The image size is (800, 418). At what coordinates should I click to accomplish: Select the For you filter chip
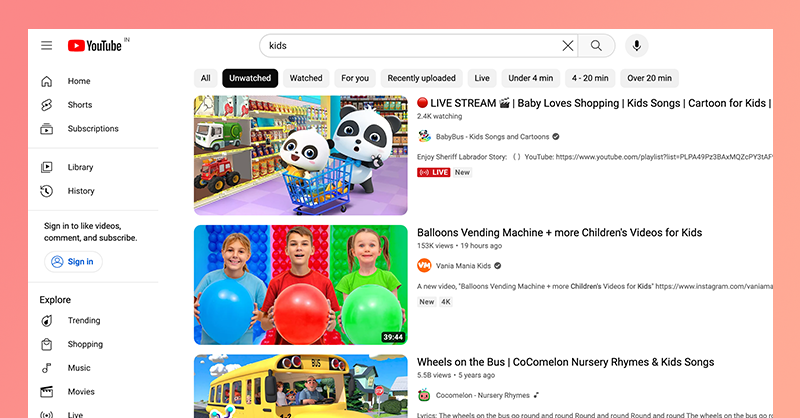coord(355,78)
